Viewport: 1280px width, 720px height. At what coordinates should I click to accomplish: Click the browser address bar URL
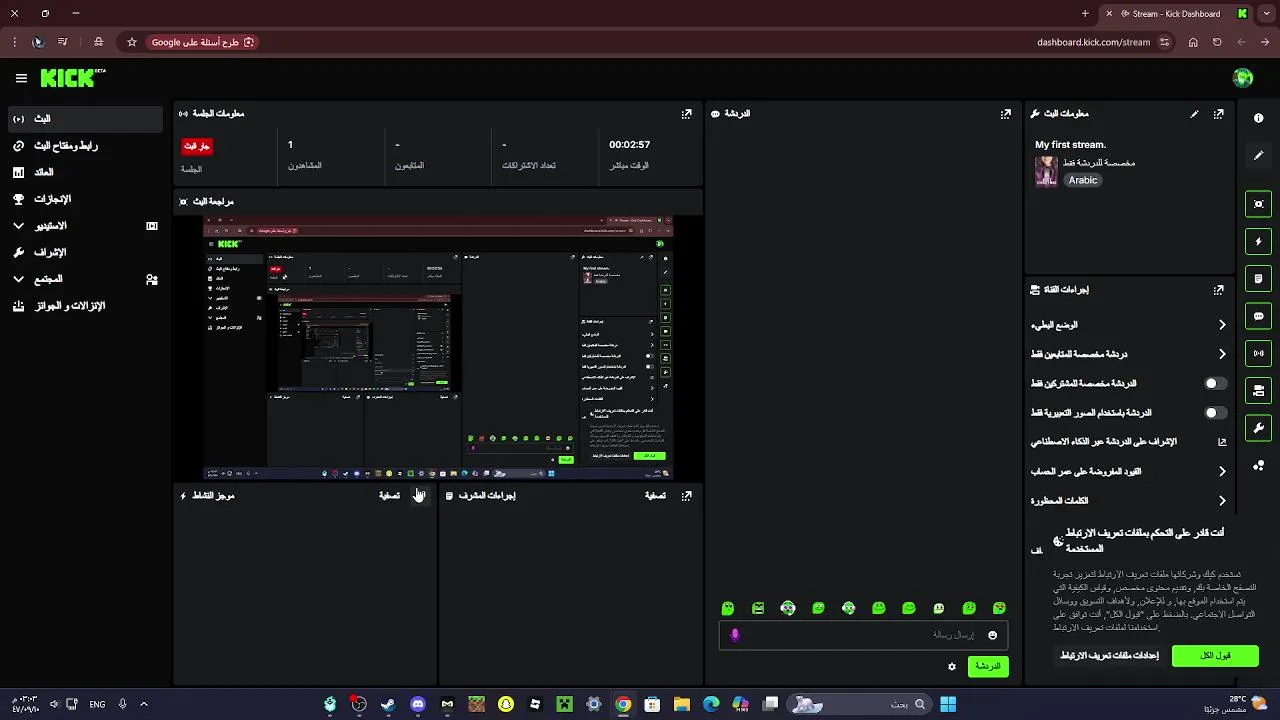pos(1093,42)
